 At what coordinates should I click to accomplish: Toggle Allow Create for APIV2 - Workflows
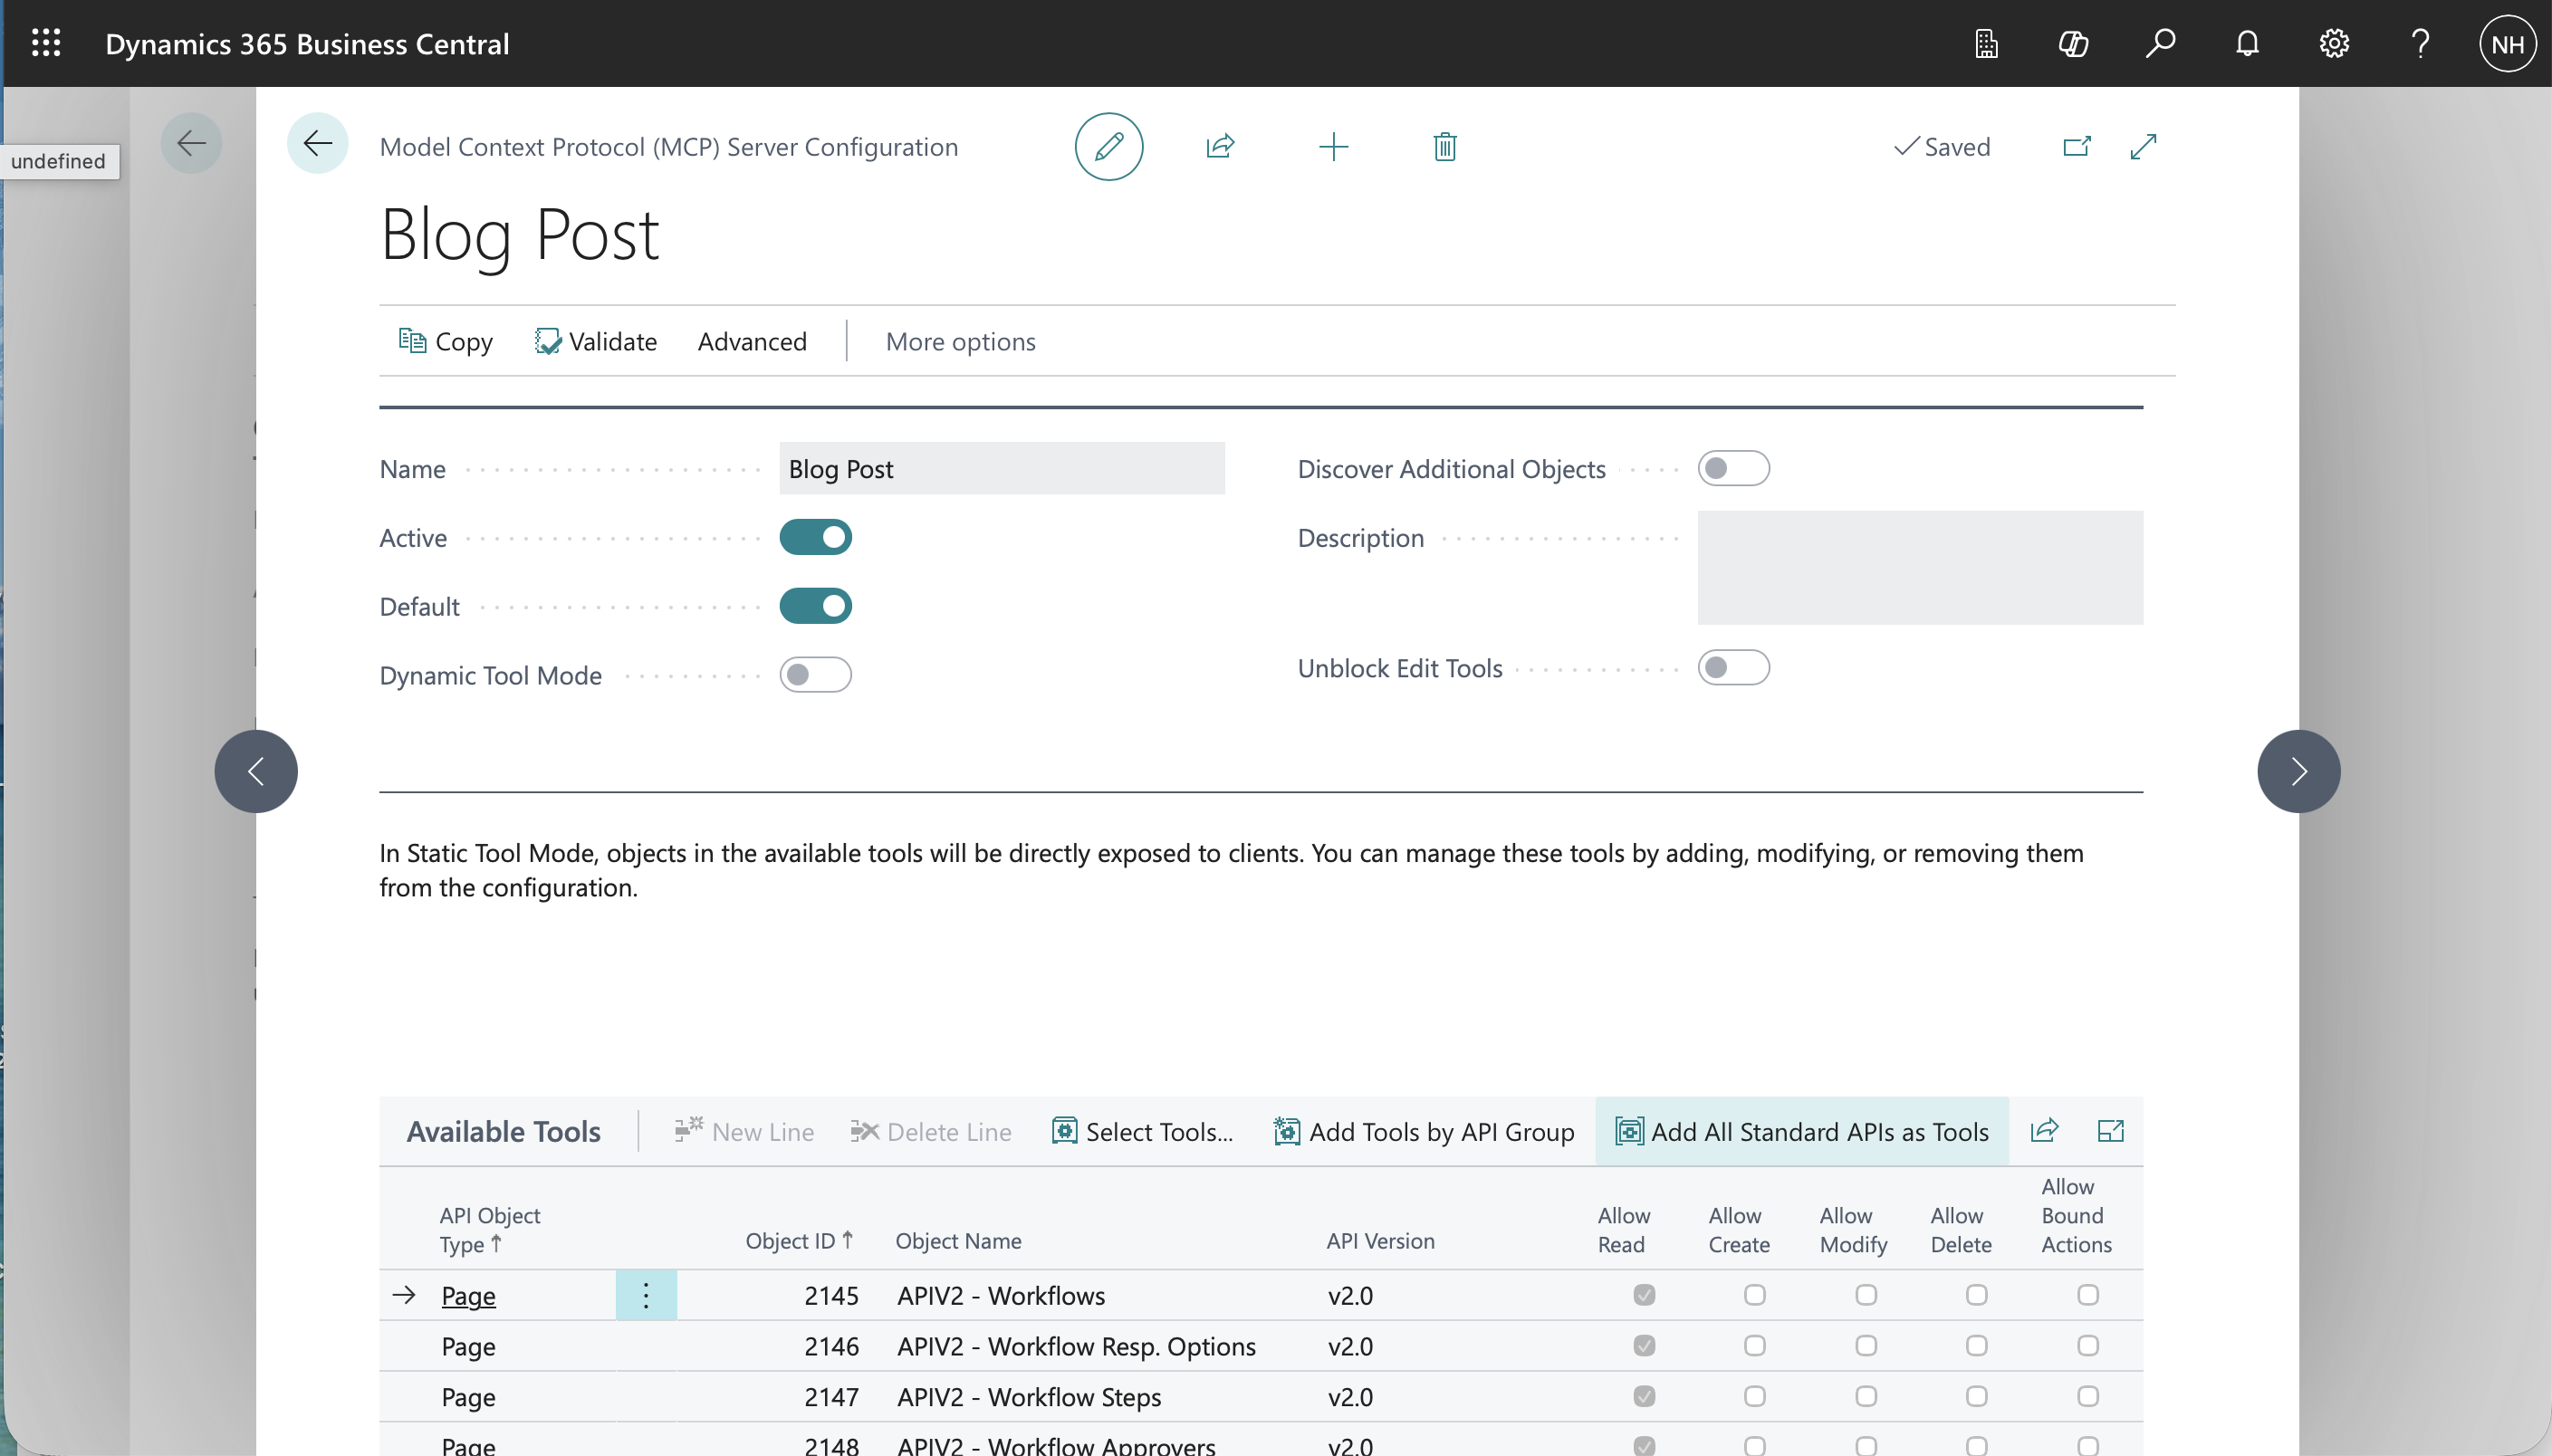1754,1295
